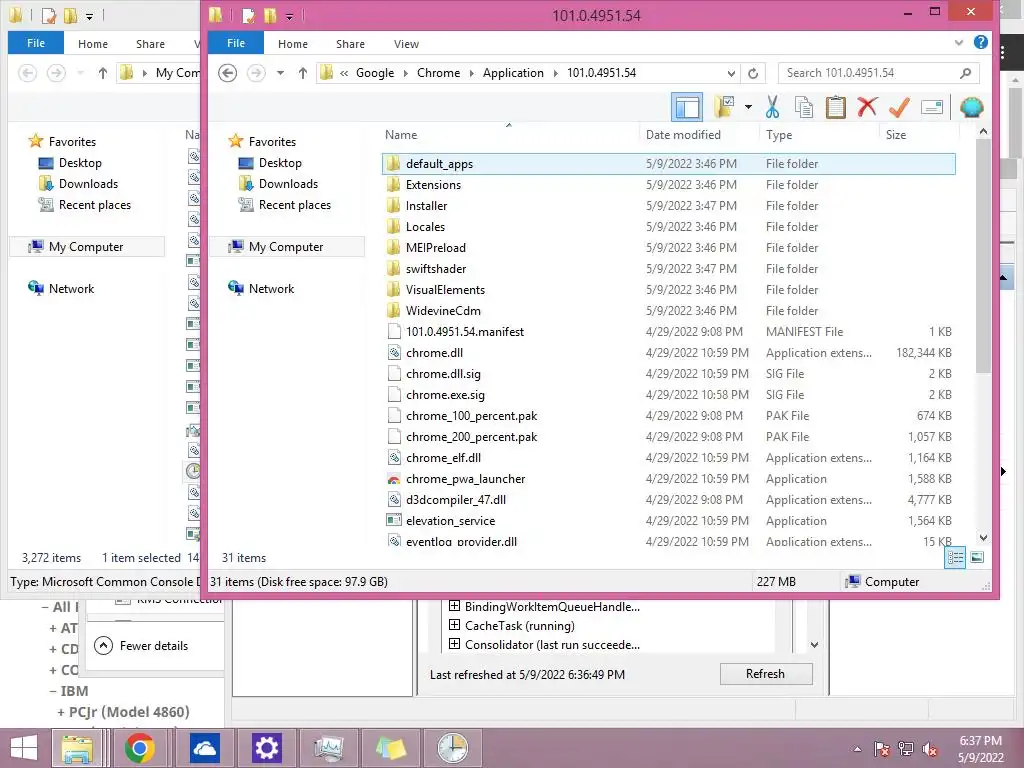Sort by the Date modified column header
Viewport: 1024px width, 768px height.
pyautogui.click(x=683, y=135)
